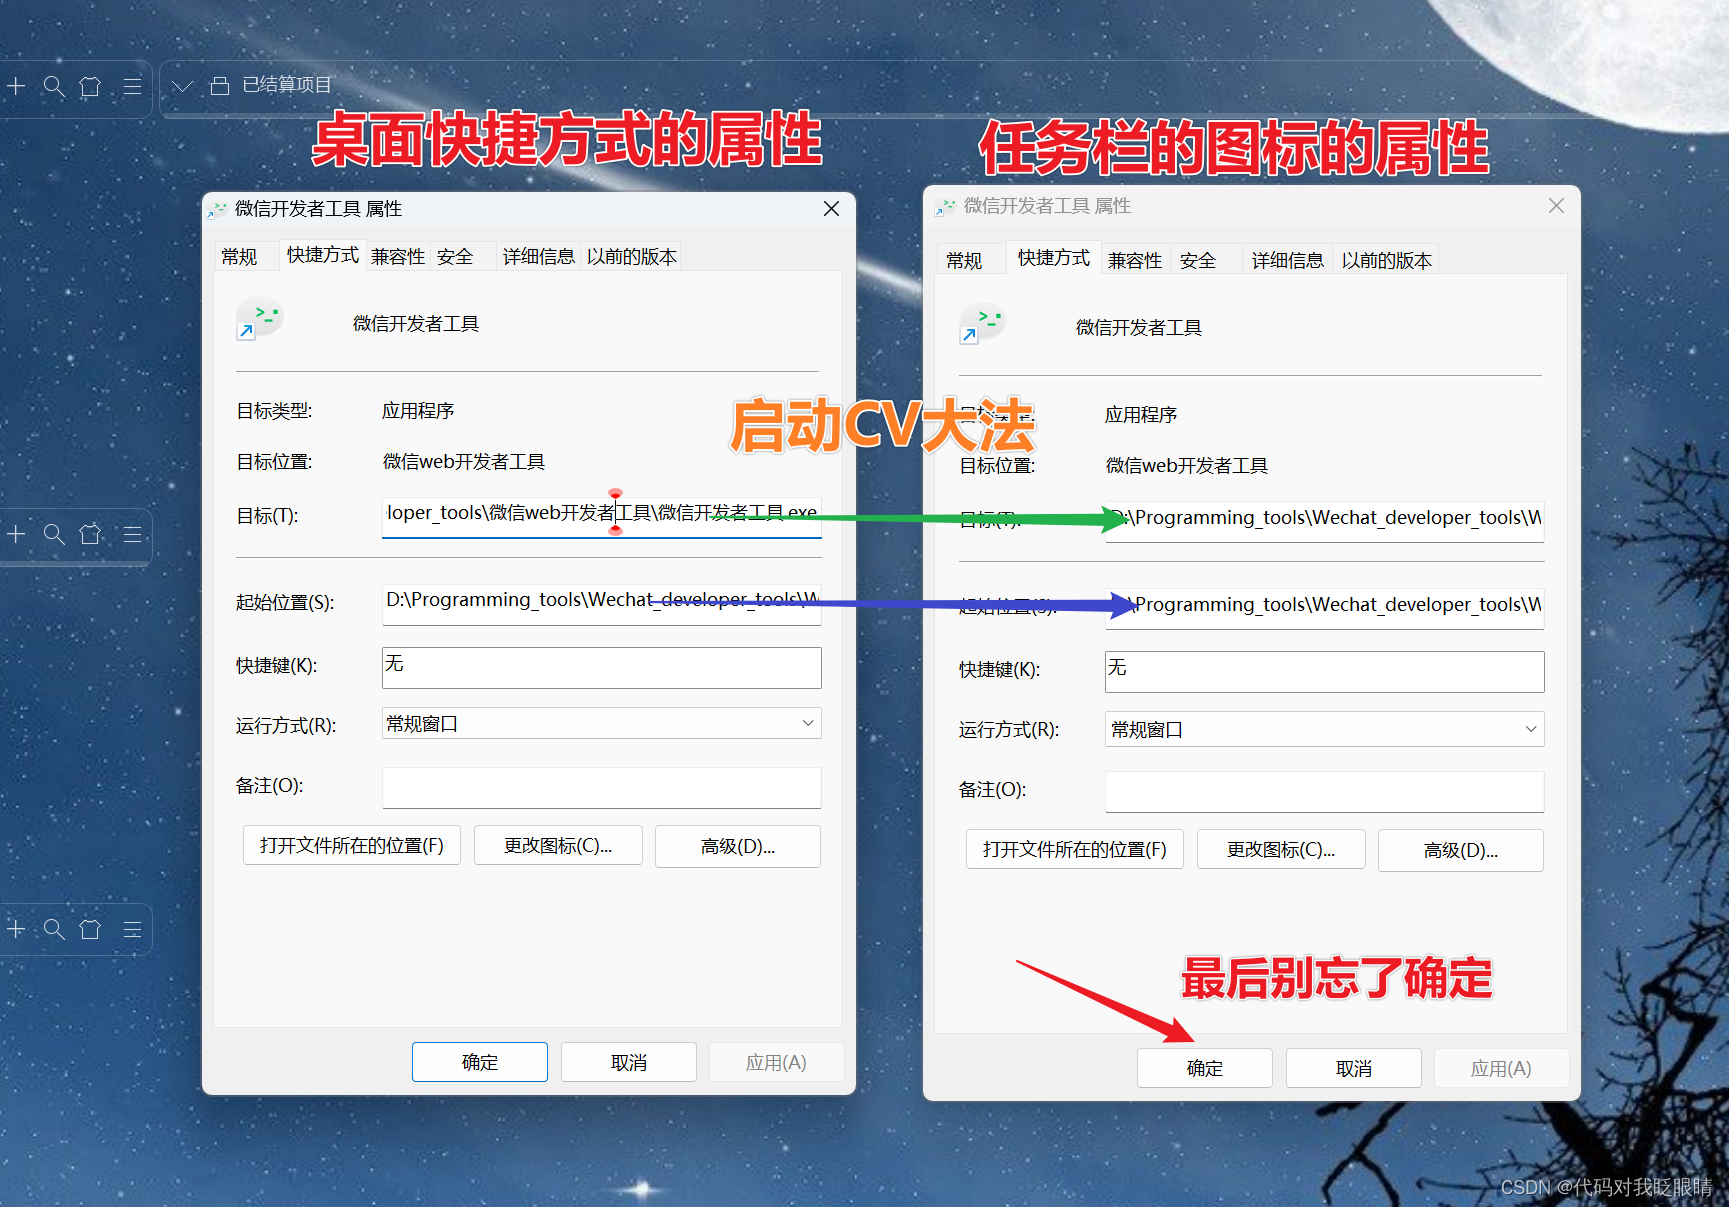Click the 快捷键(K) field in right dialog

(1325, 671)
